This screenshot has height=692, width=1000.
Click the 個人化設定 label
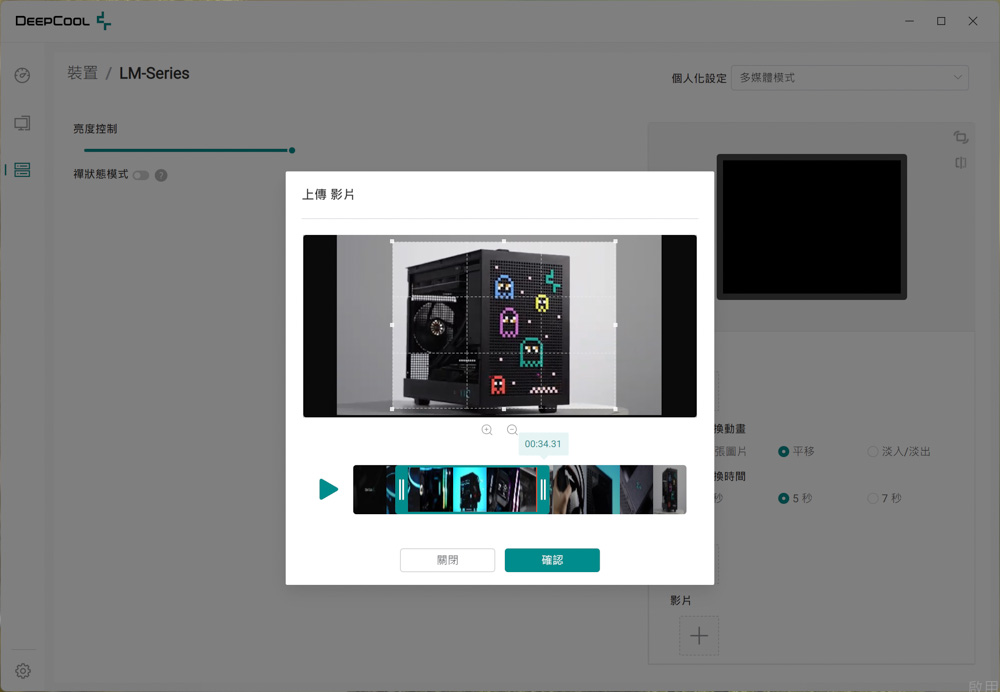point(699,78)
